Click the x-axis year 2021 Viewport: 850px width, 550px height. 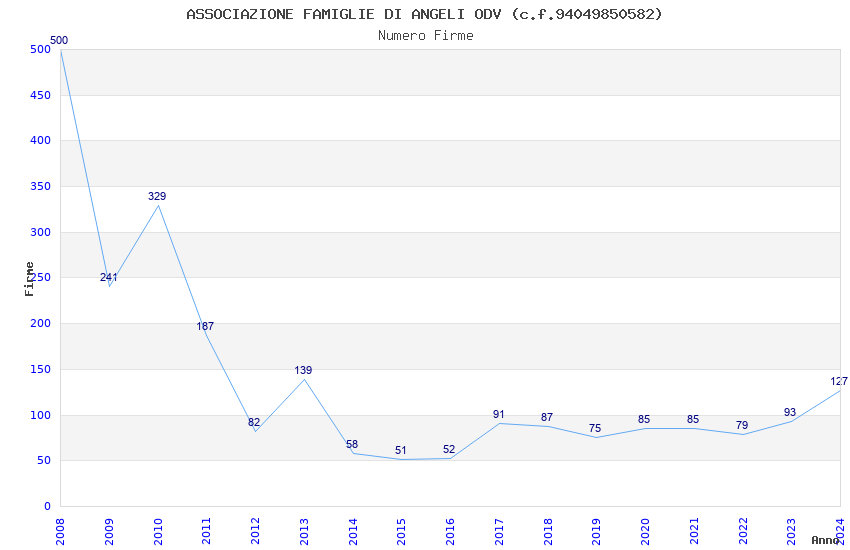(x=694, y=531)
